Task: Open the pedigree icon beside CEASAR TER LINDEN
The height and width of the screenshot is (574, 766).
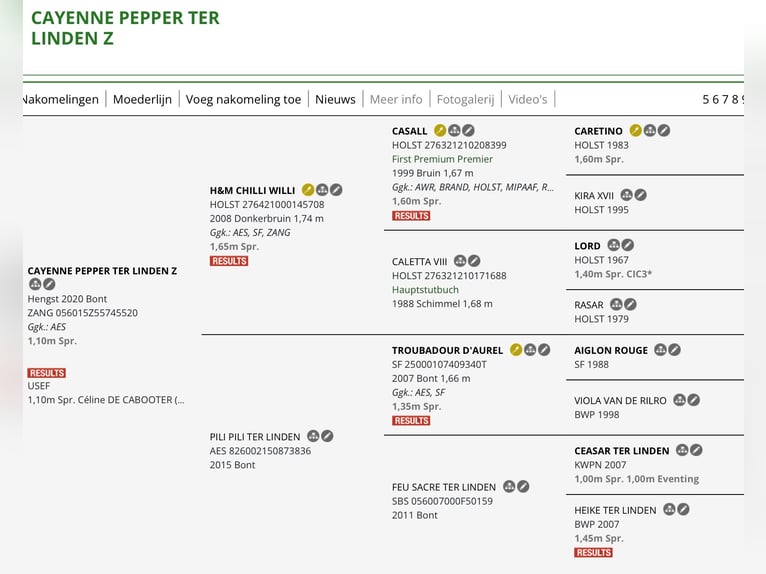Action: (682, 450)
